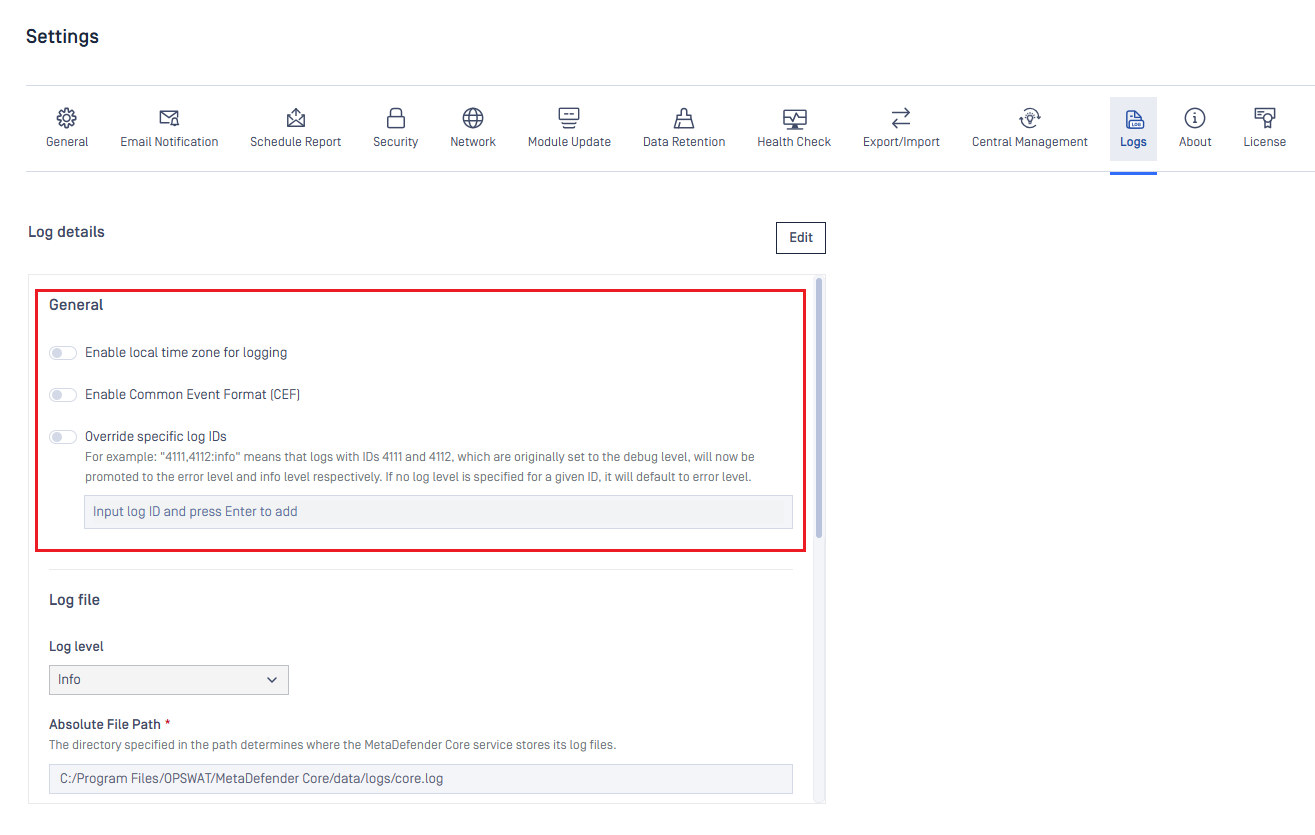Click the Schedule Report icon
This screenshot has height=835, width=1315.
pos(296,118)
